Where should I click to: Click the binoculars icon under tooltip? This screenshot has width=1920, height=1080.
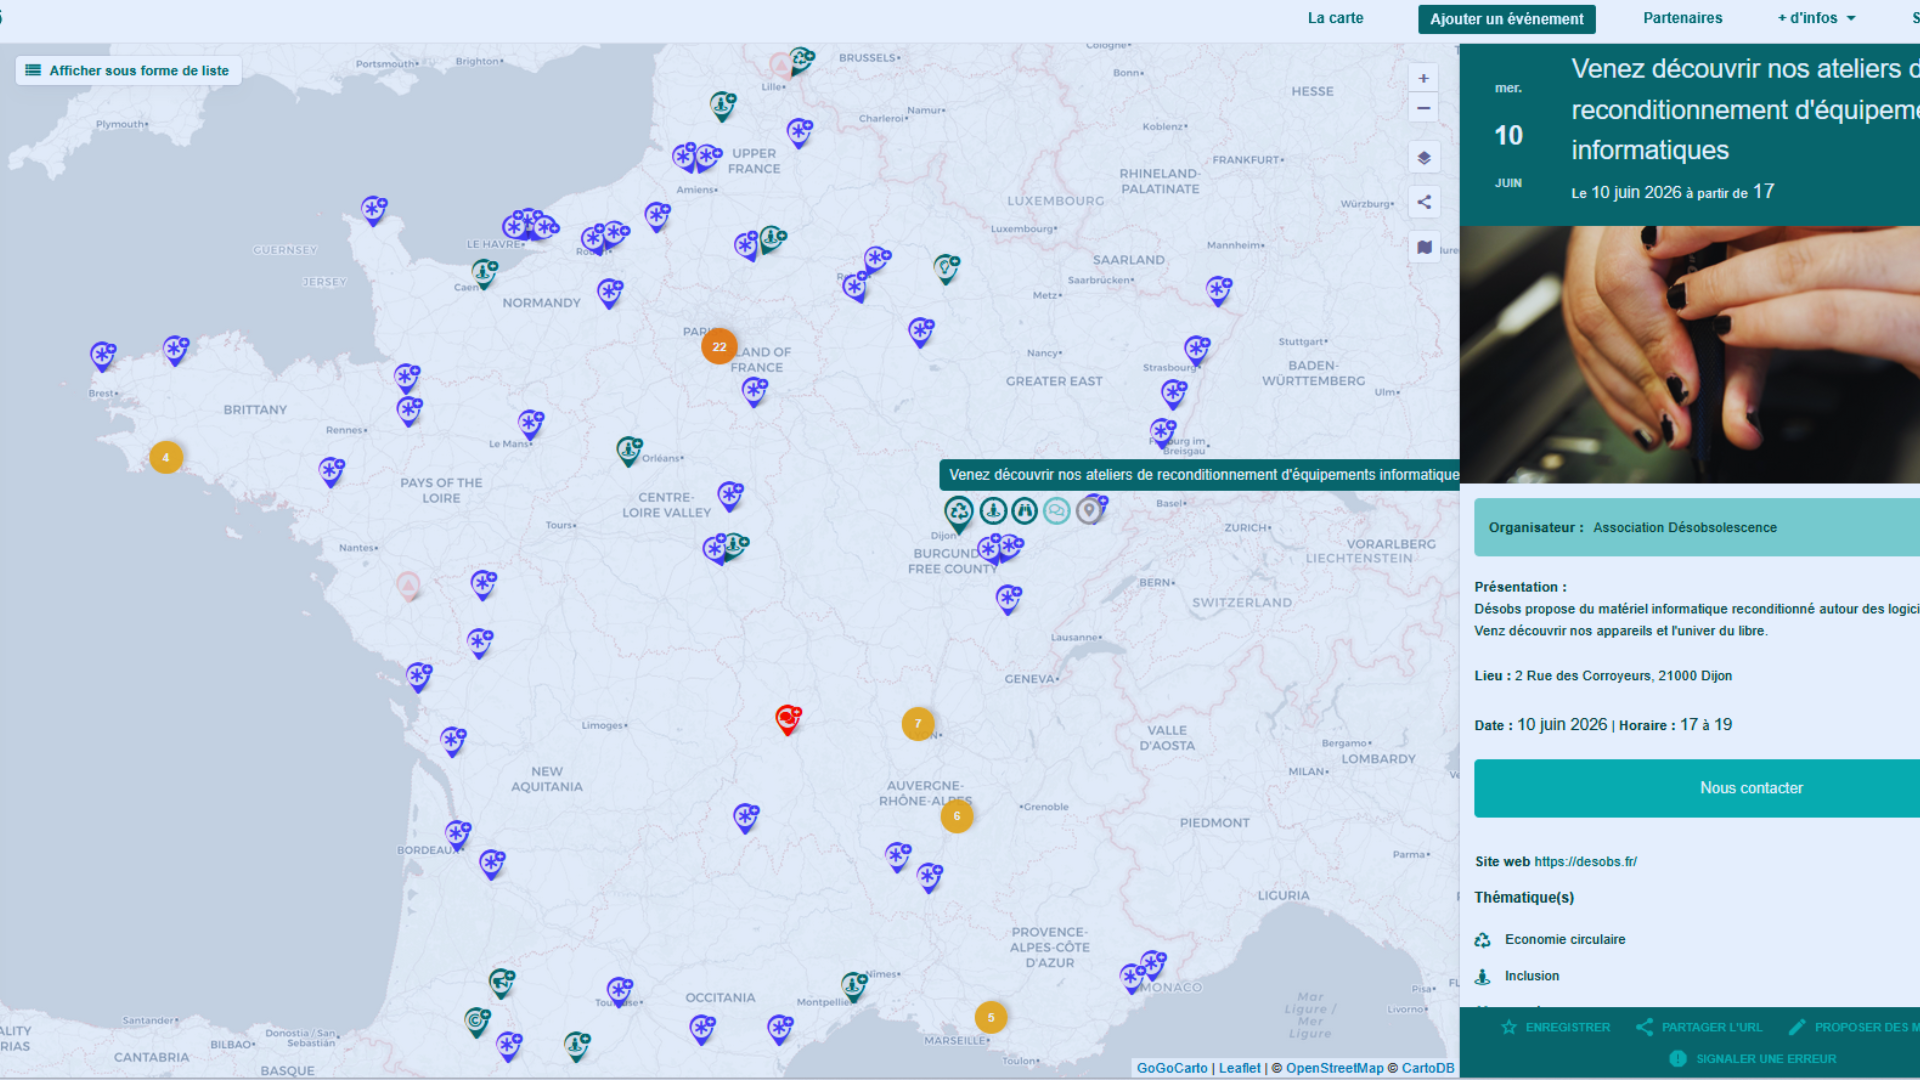click(x=1024, y=511)
